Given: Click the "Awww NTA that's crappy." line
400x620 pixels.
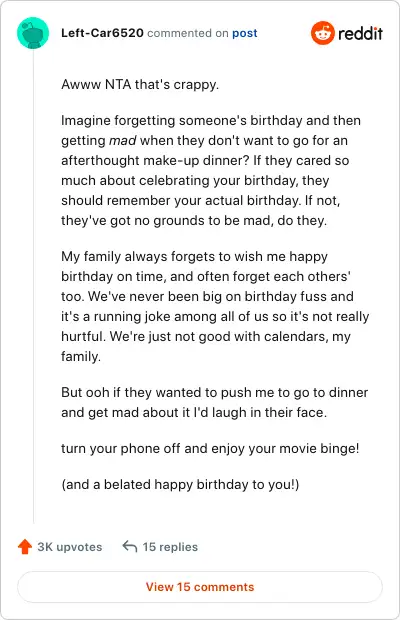Looking at the screenshot, I should tap(140, 84).
